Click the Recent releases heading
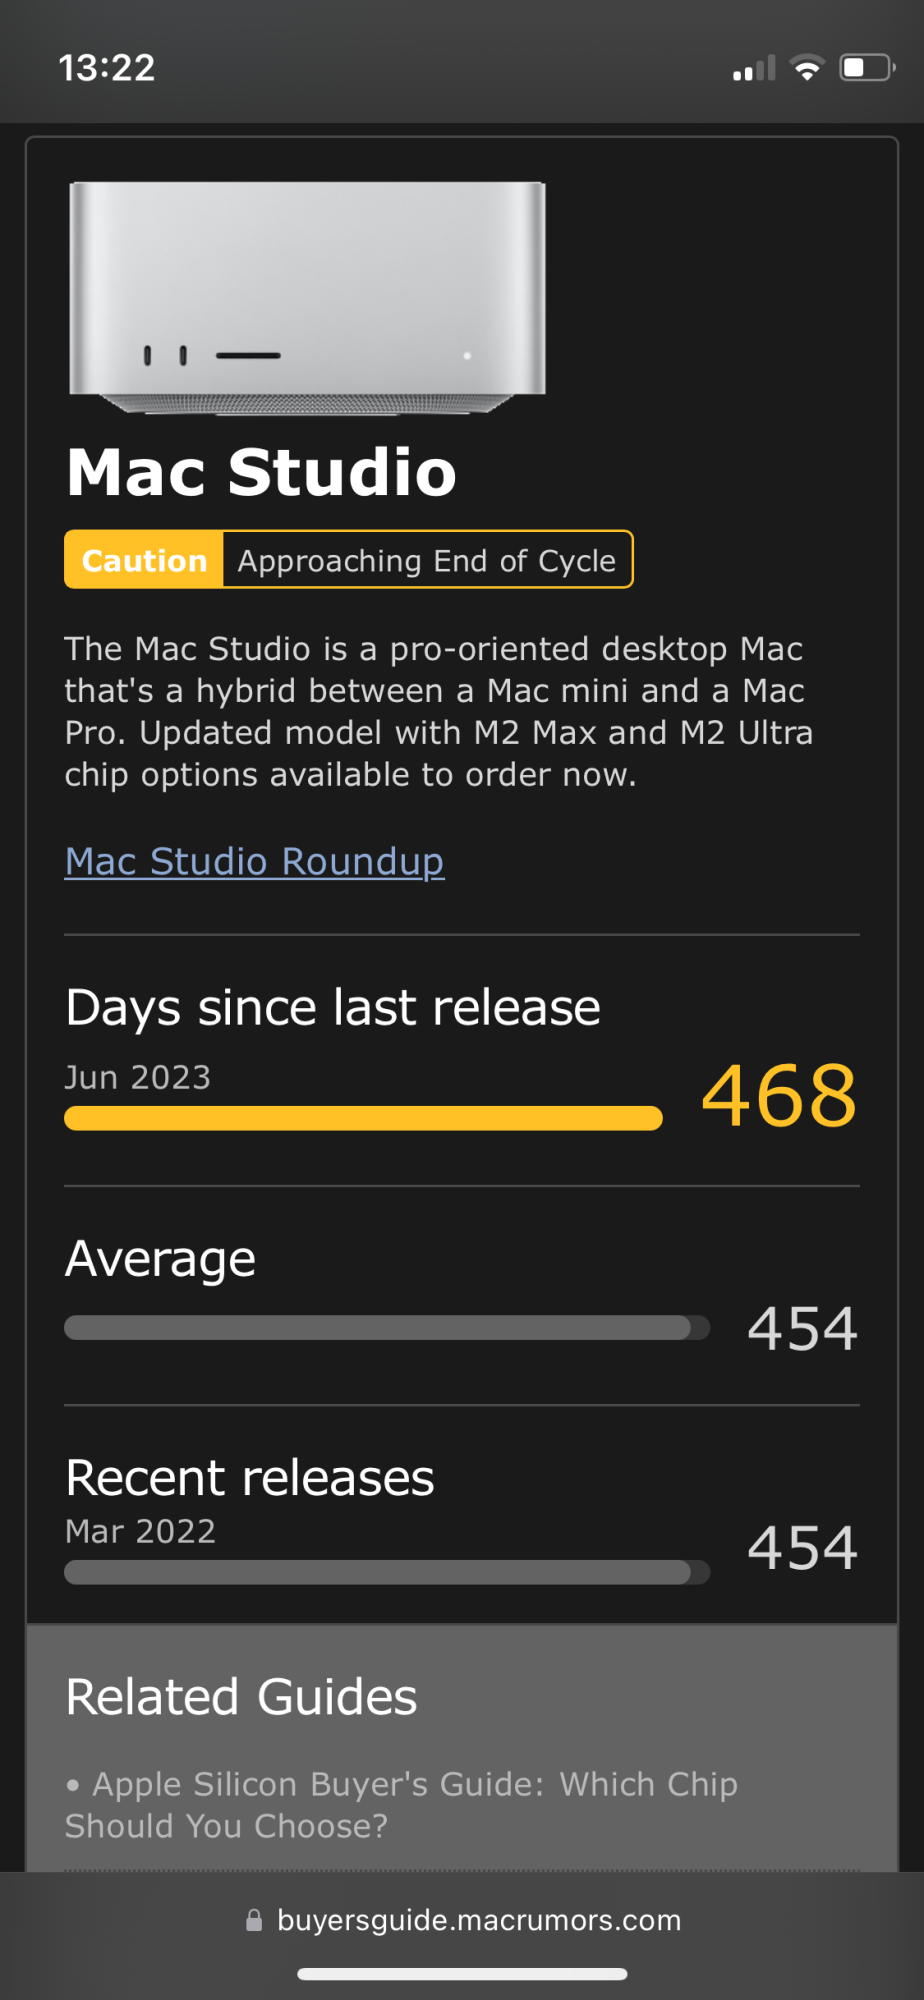This screenshot has width=924, height=2000. 250,1478
